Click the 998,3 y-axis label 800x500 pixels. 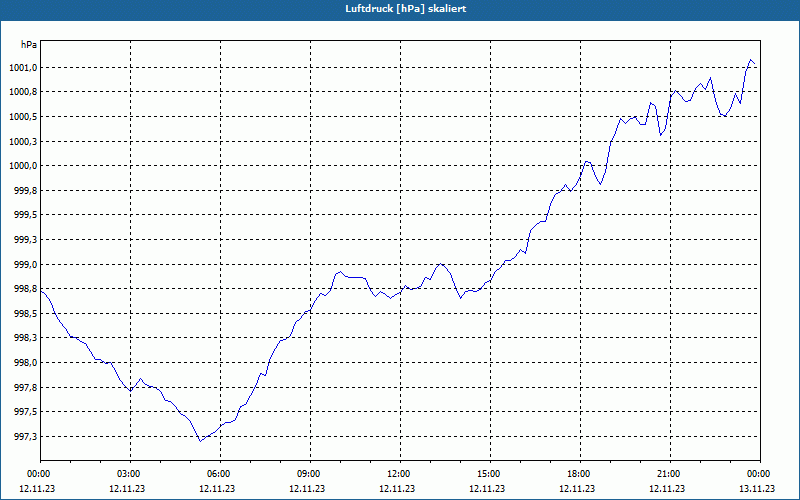click(x=26, y=338)
